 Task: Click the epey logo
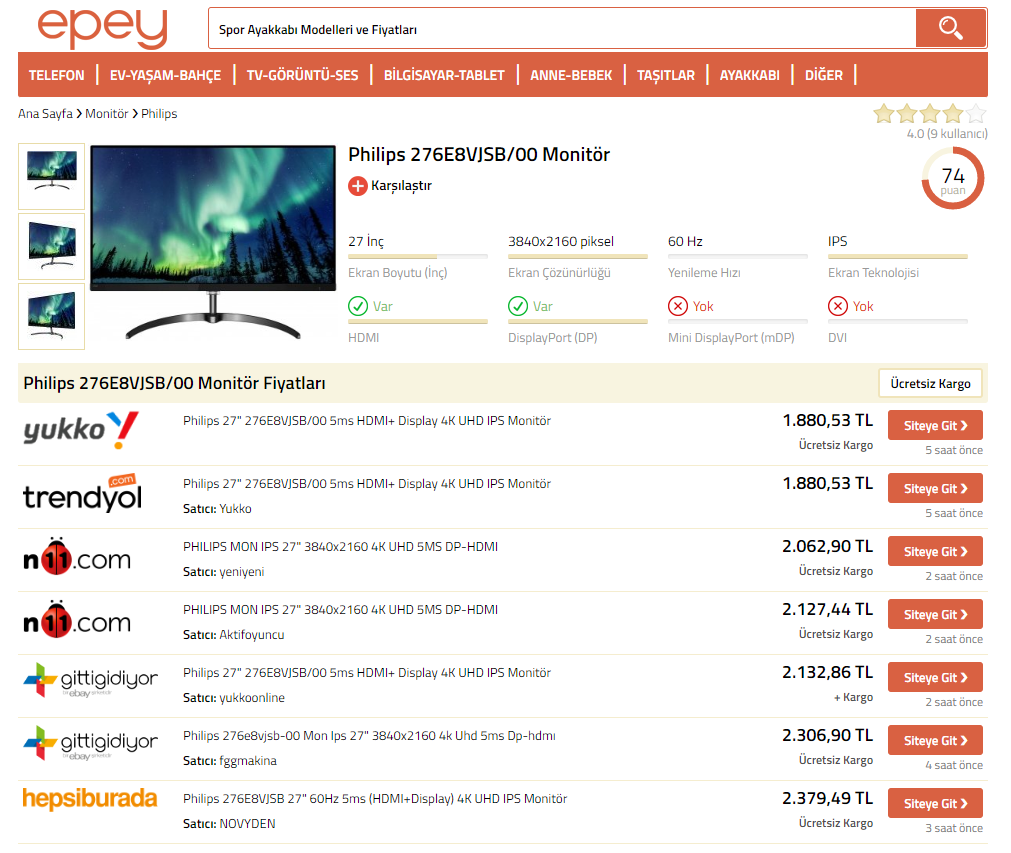(102, 29)
